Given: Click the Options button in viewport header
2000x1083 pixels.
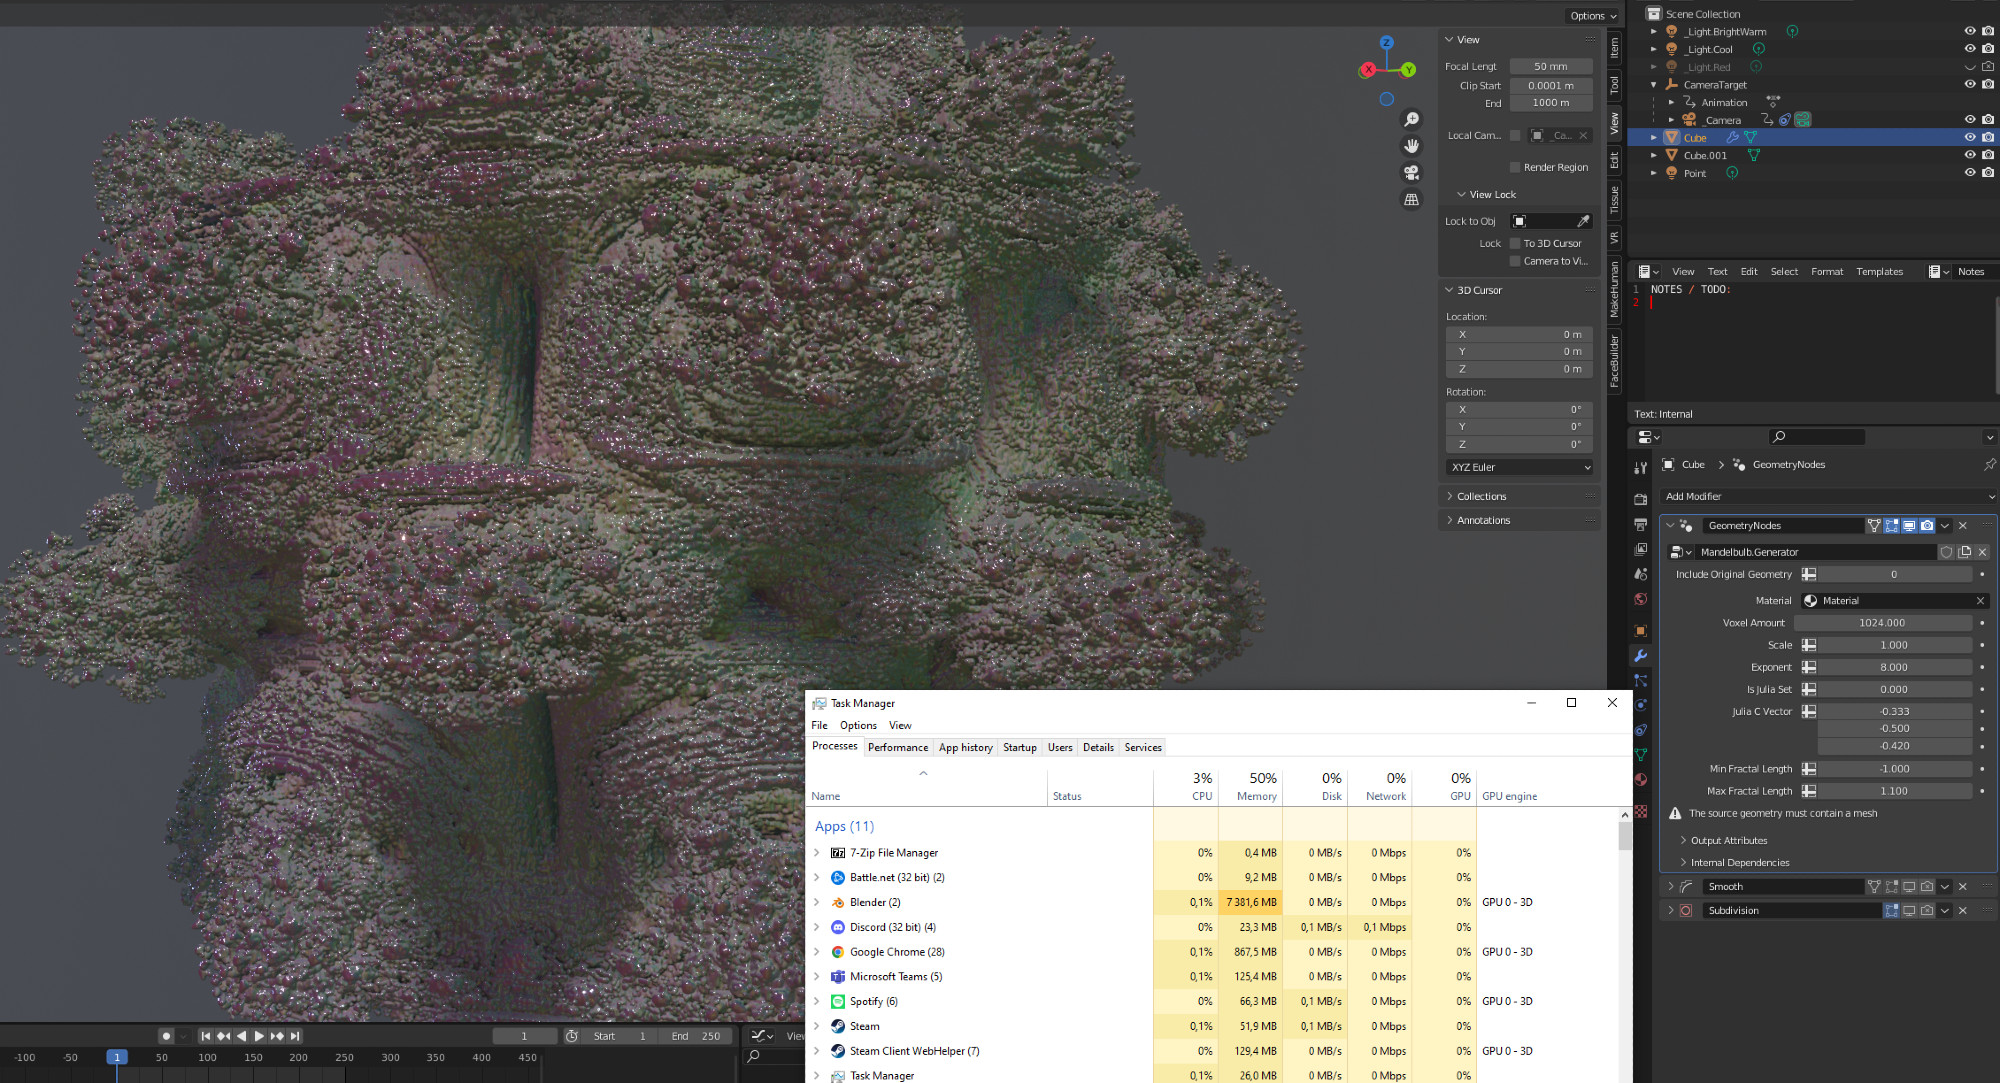Looking at the screenshot, I should (x=1592, y=15).
